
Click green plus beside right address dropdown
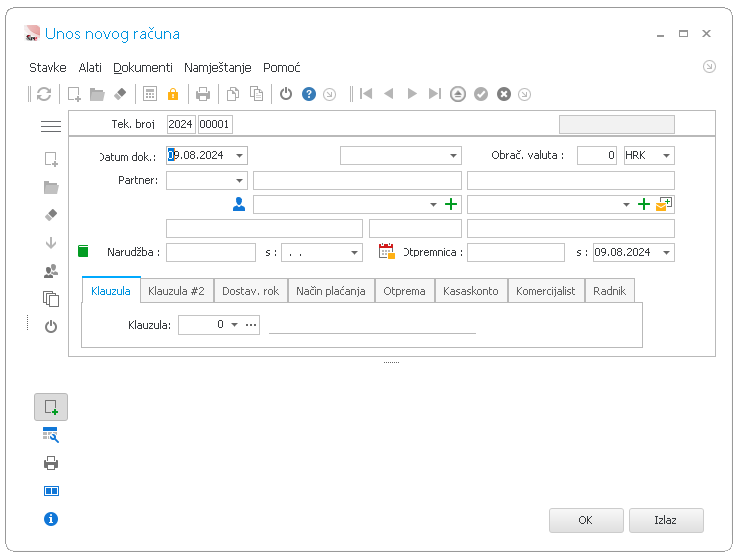[644, 204]
